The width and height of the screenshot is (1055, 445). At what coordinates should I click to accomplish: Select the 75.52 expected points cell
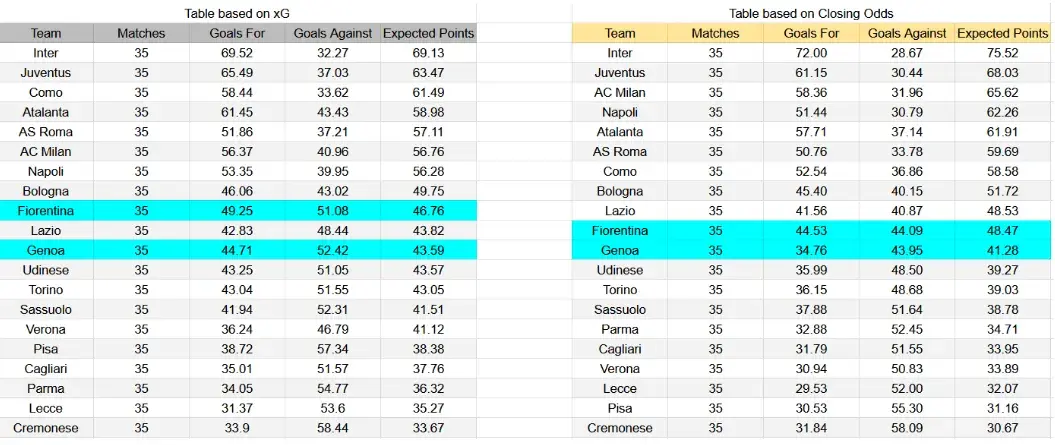click(x=1003, y=53)
